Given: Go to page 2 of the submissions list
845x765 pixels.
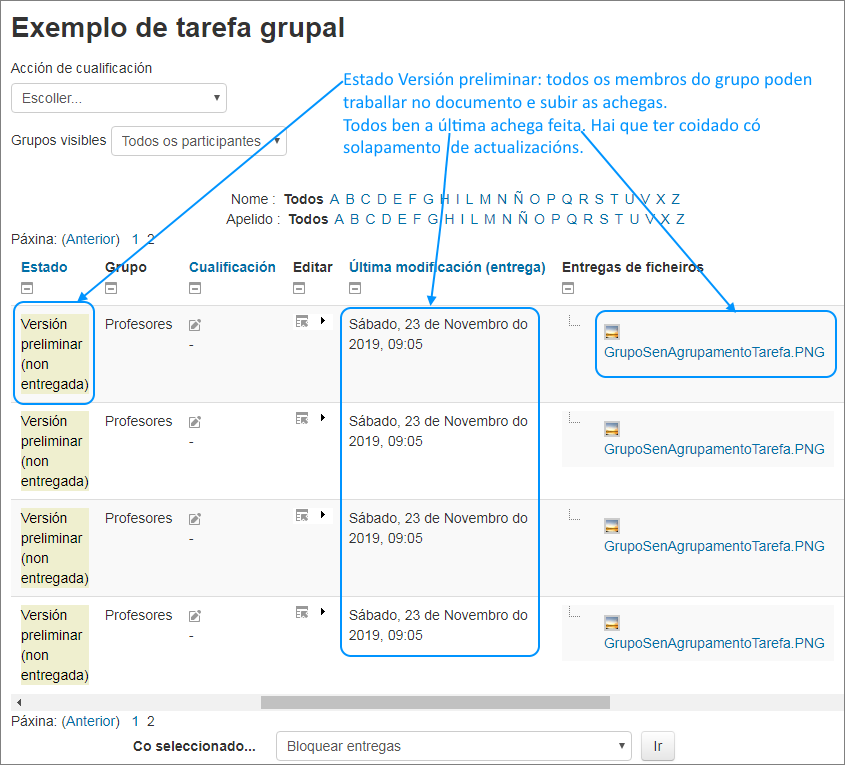Looking at the screenshot, I should click(x=151, y=720).
